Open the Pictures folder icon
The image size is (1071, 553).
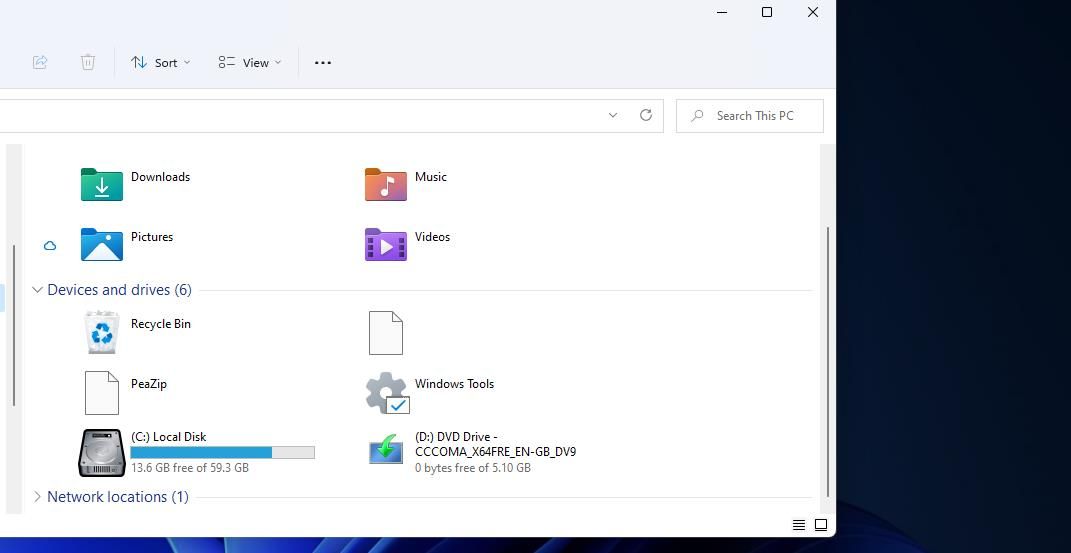[x=101, y=245]
